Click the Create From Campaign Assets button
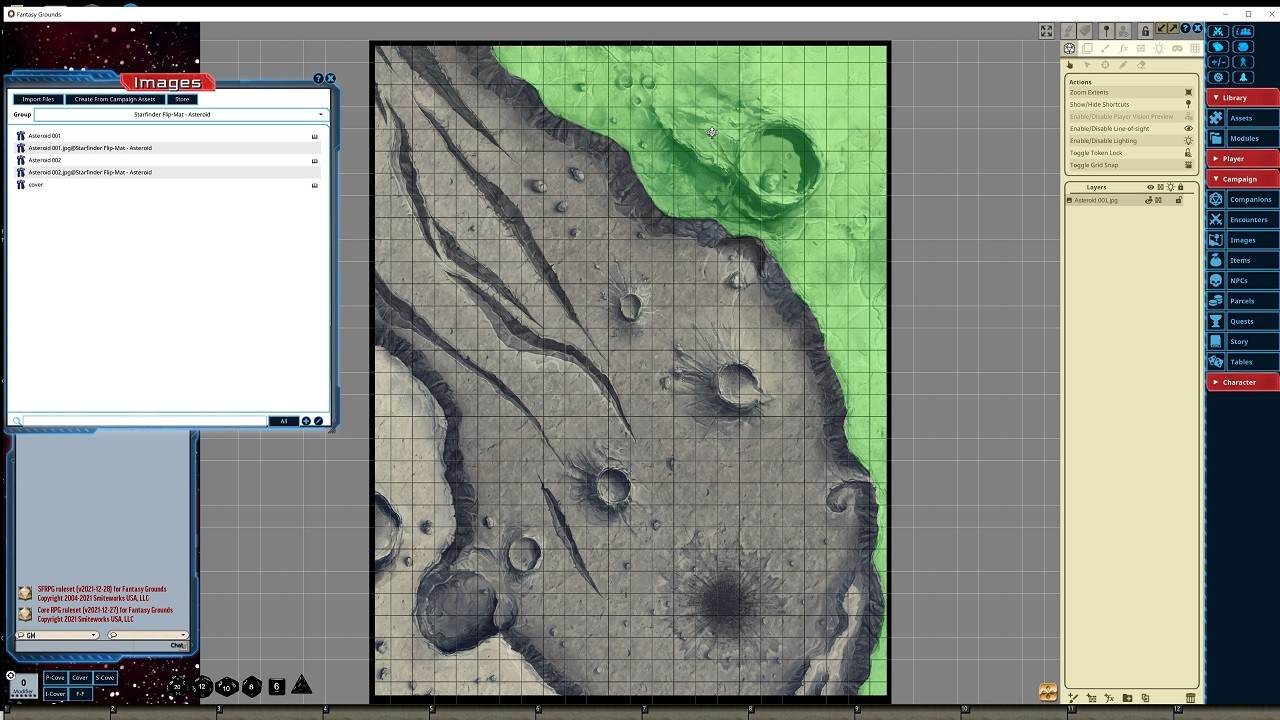The image size is (1280, 720). [115, 99]
